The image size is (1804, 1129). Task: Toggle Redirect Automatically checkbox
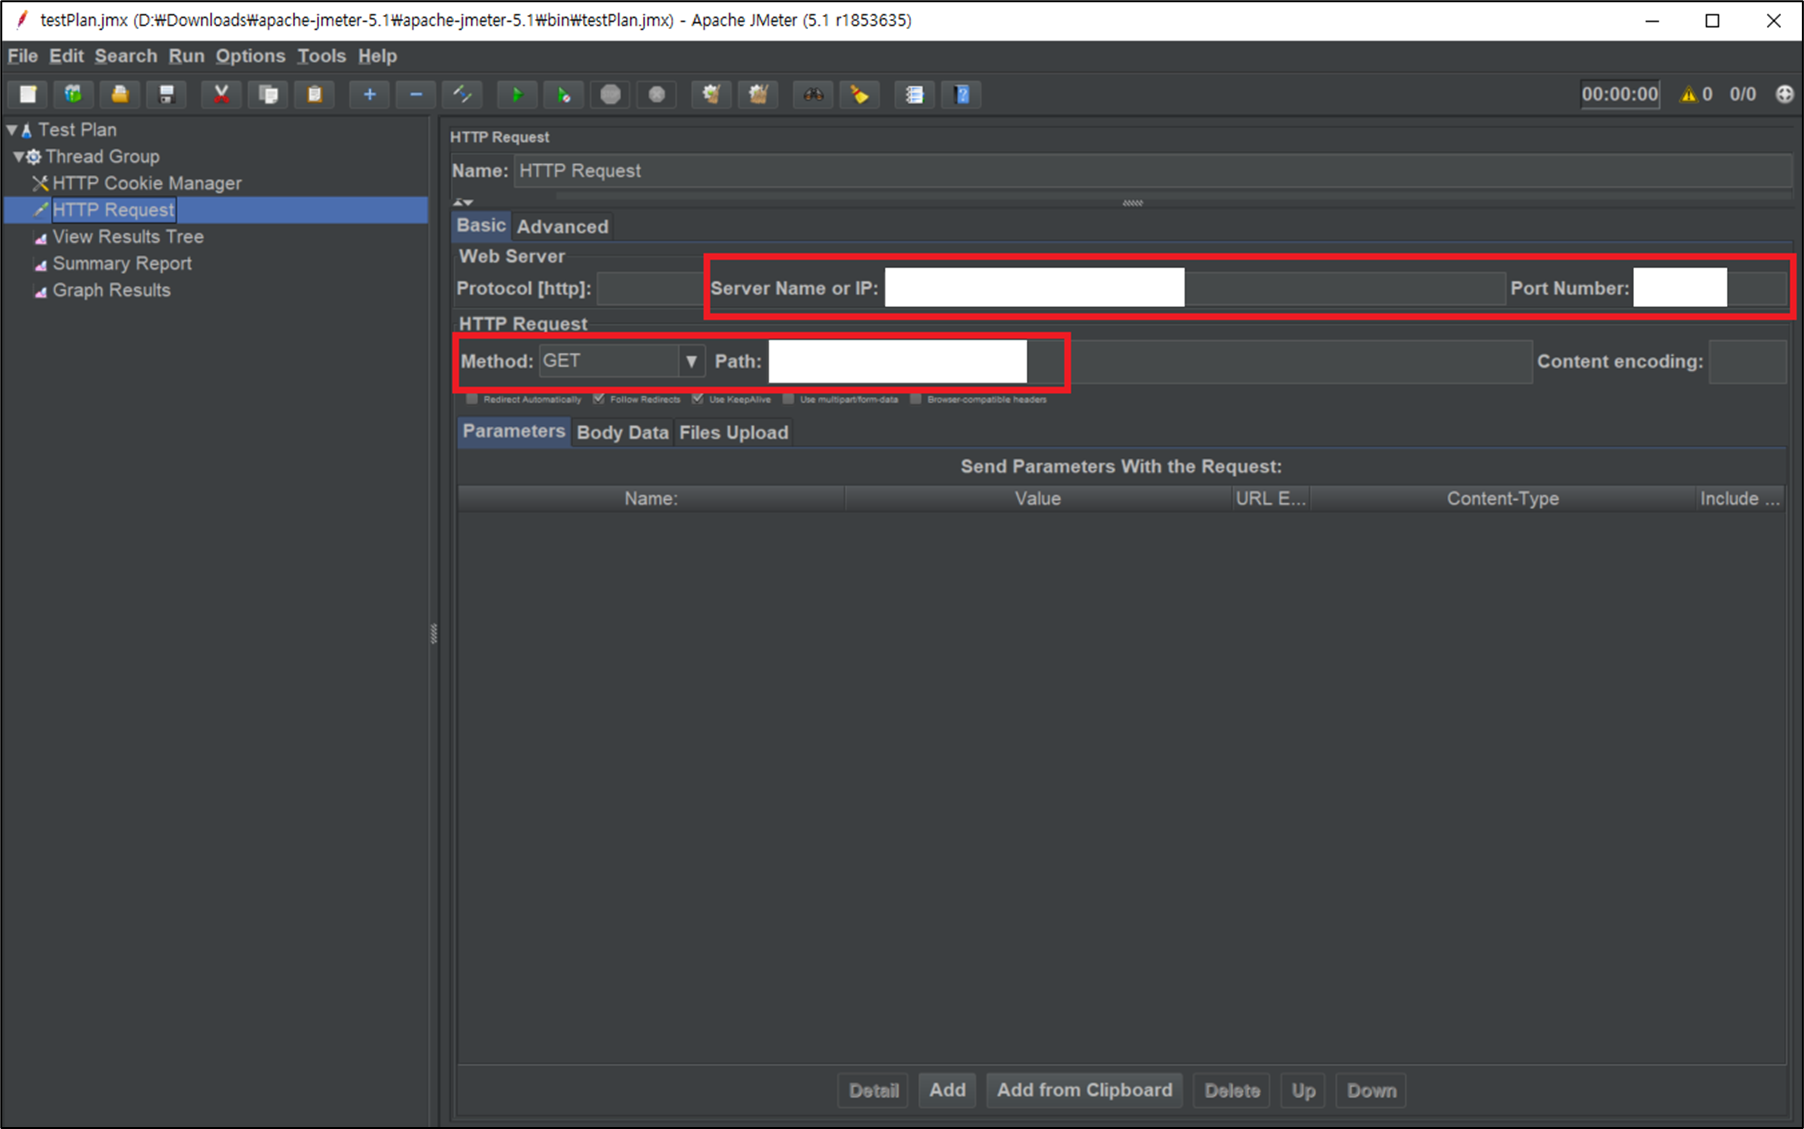click(x=472, y=399)
